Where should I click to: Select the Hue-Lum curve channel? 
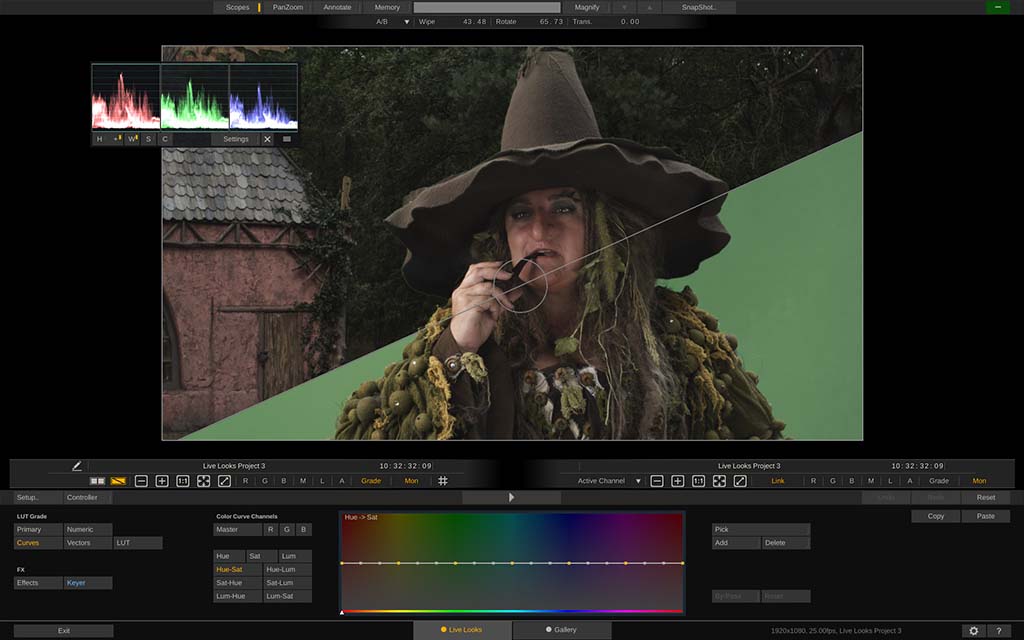(287, 569)
